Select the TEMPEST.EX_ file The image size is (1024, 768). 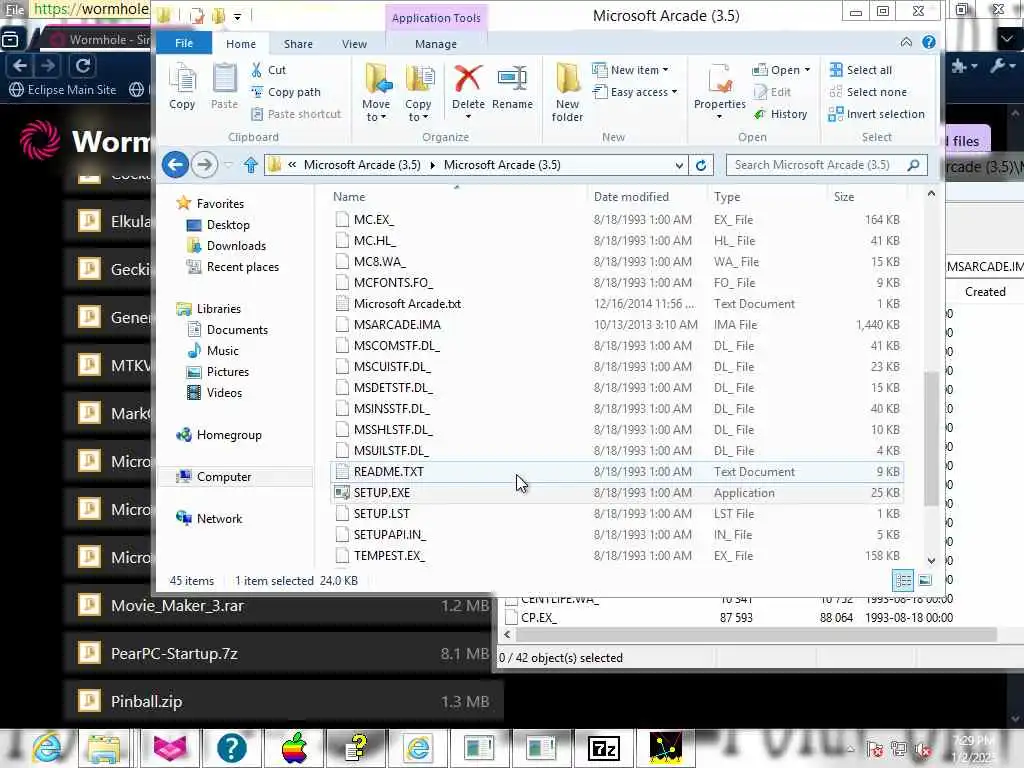click(617, 556)
